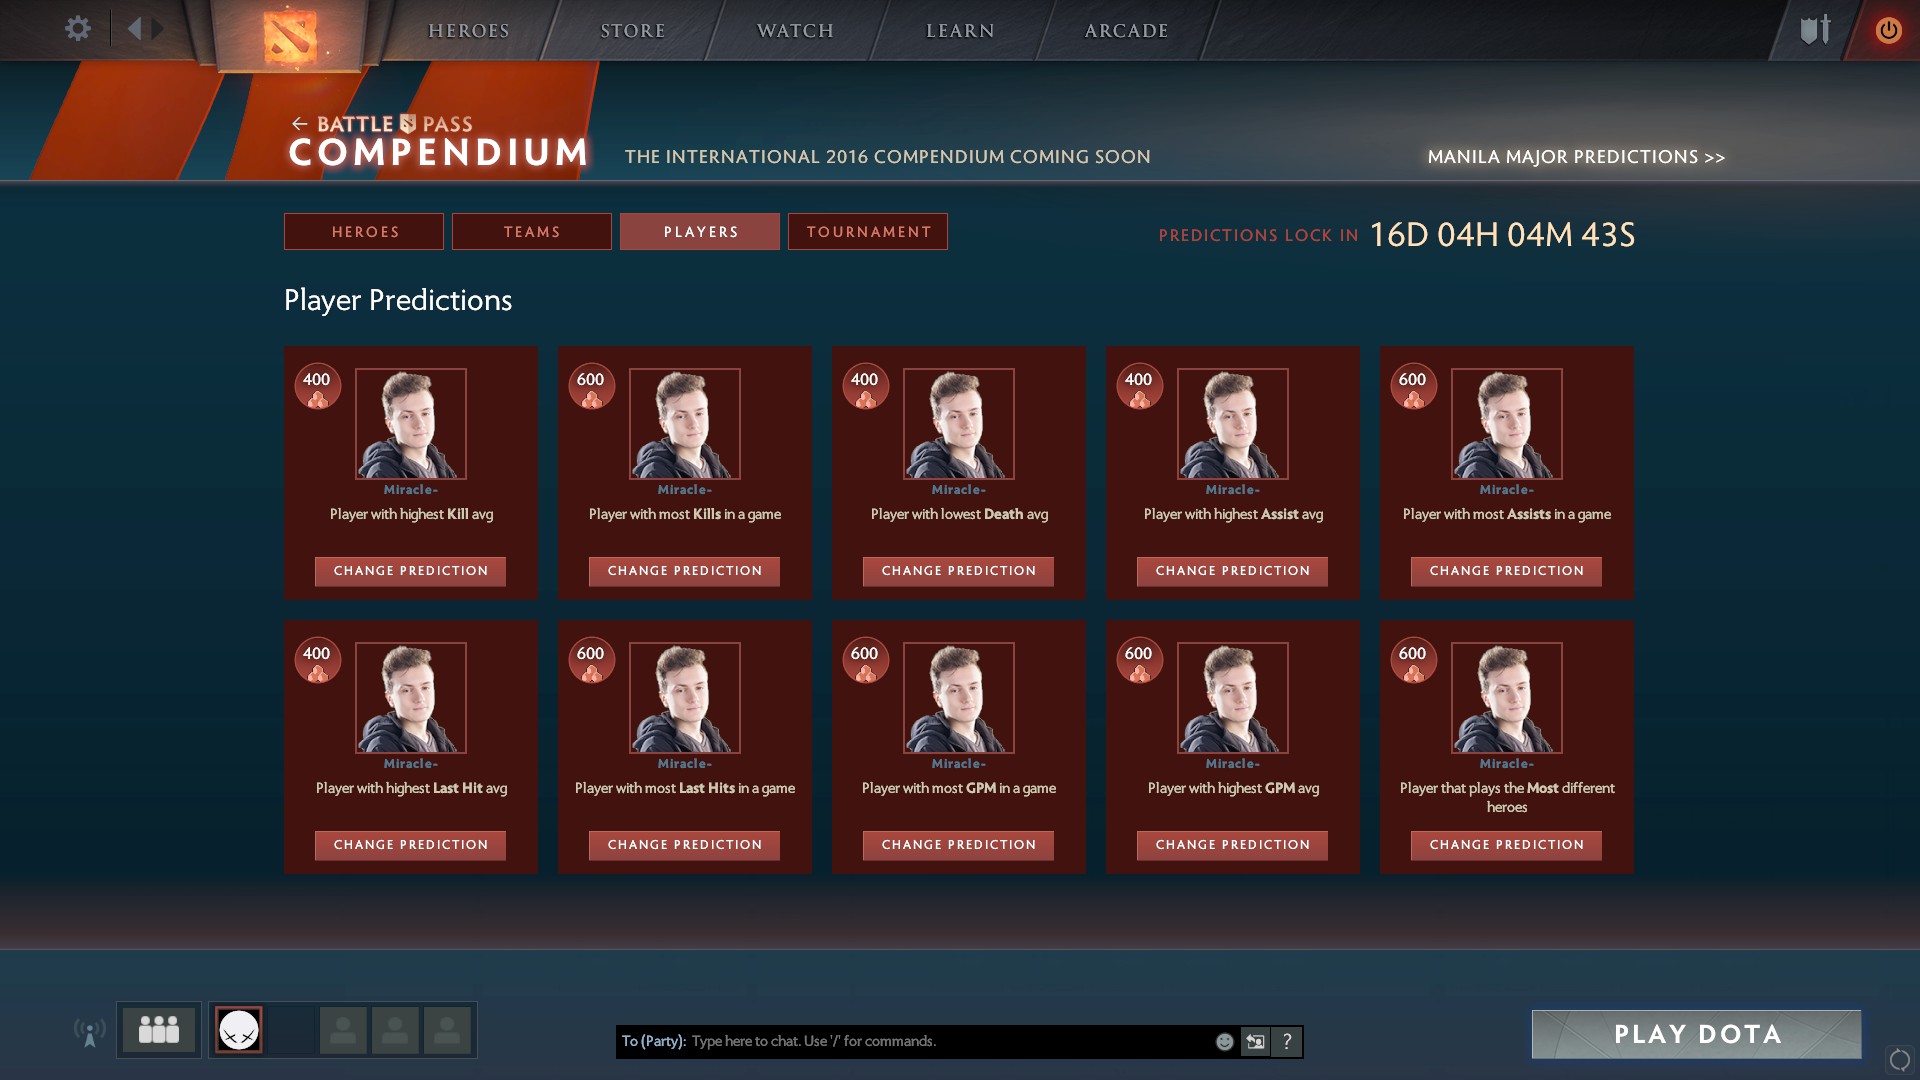The image size is (1920, 1080).
Task: Click the voice broadcast antenna icon
Action: 89,1031
